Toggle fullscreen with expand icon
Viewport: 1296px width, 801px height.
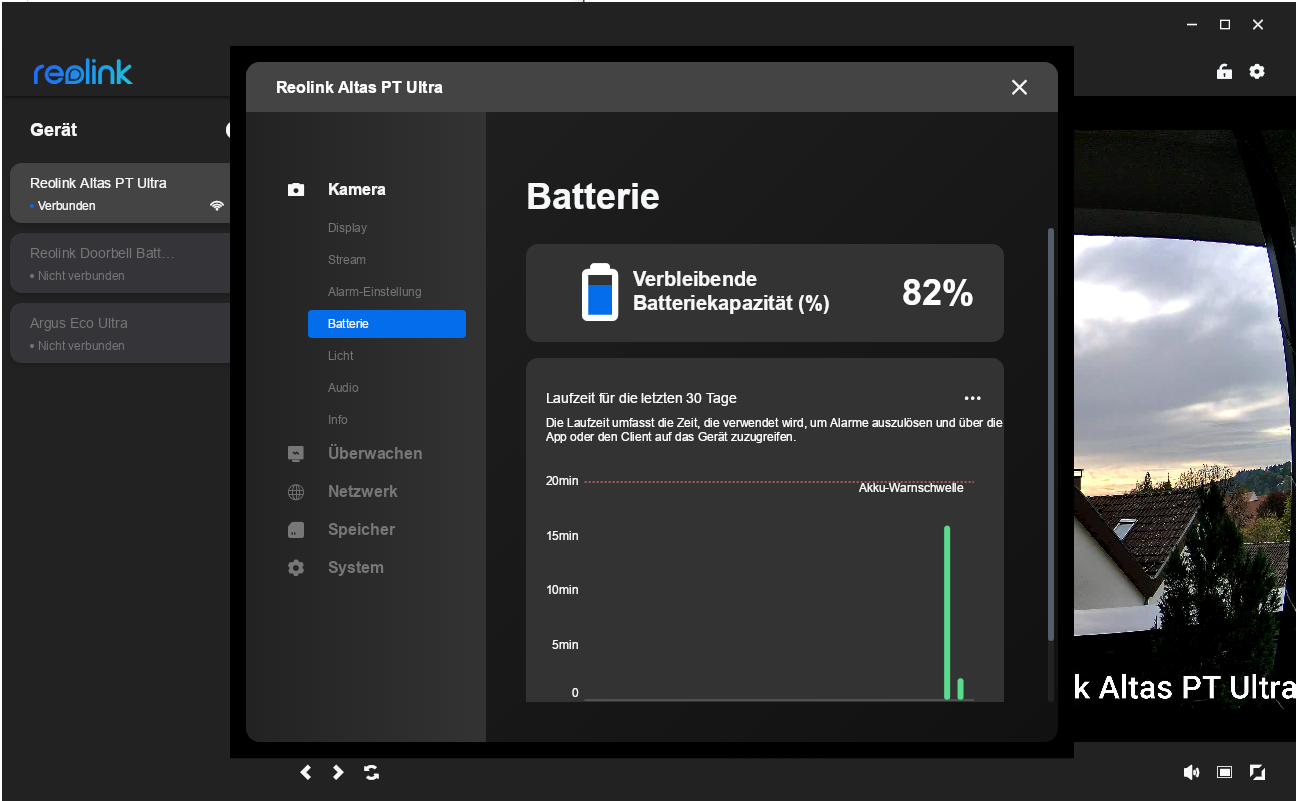1258,772
